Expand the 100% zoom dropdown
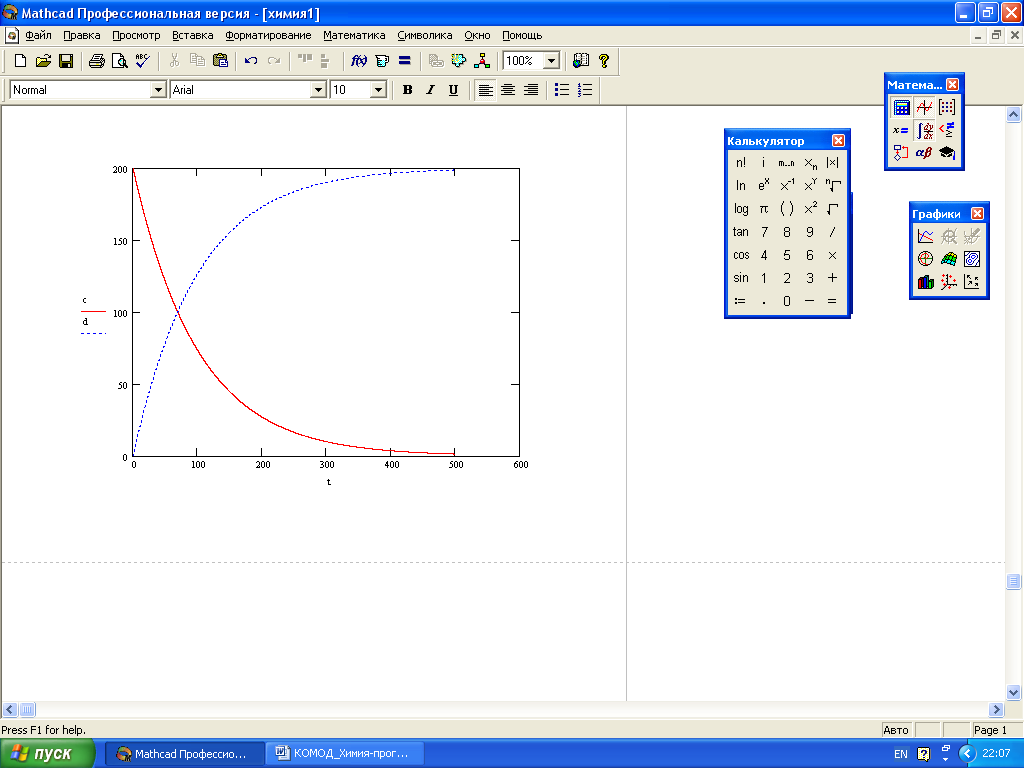Screen dimensions: 1024x768 click(550, 61)
